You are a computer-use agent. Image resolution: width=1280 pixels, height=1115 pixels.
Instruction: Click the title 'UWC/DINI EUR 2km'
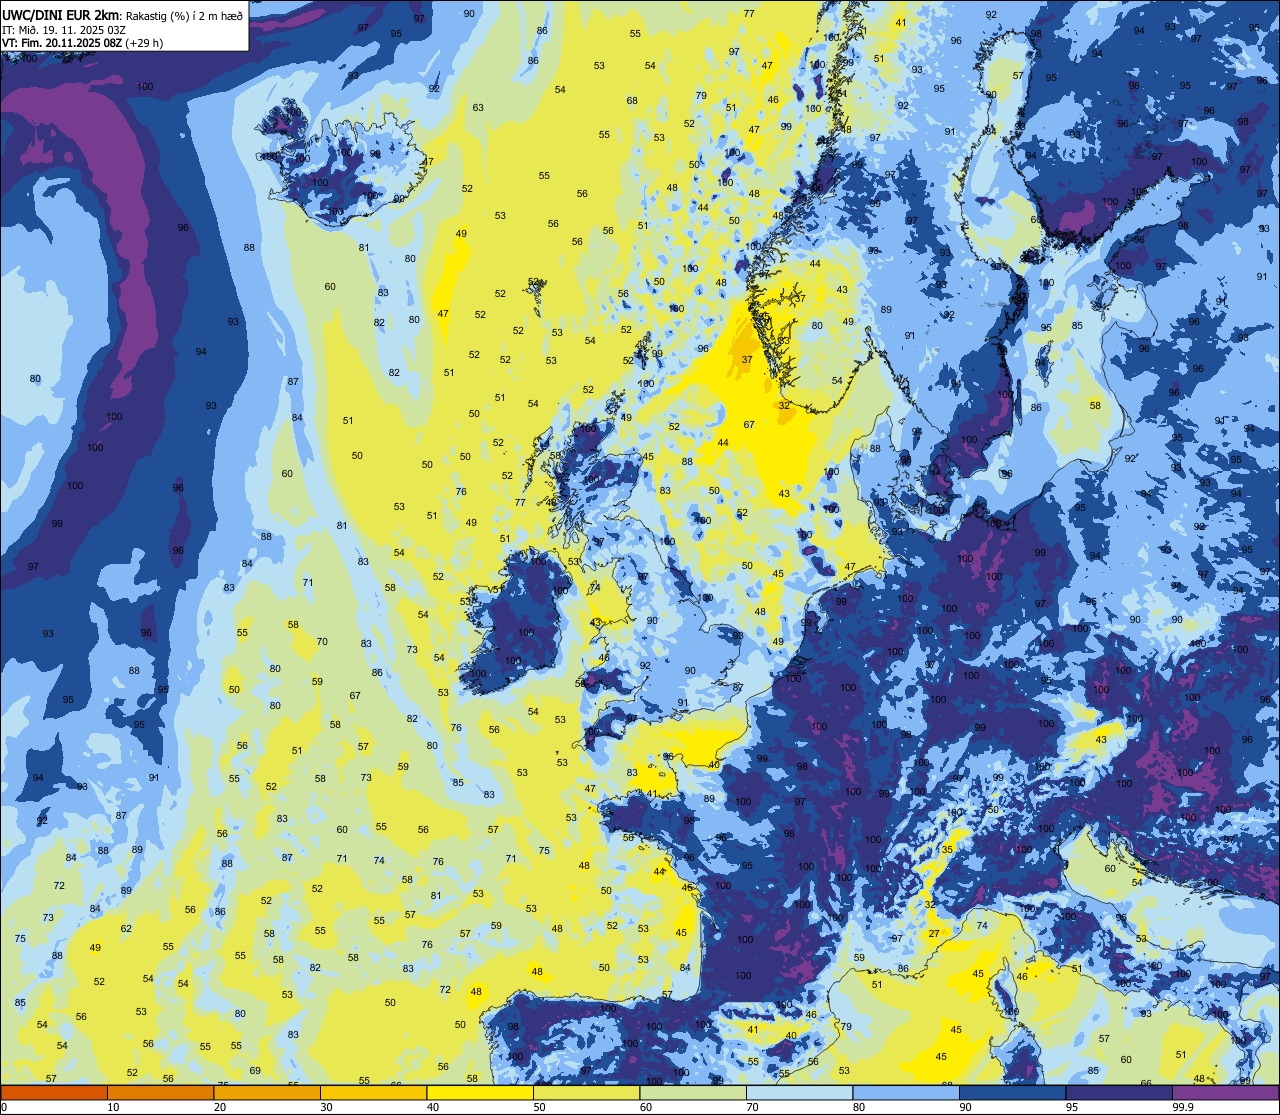60,15
